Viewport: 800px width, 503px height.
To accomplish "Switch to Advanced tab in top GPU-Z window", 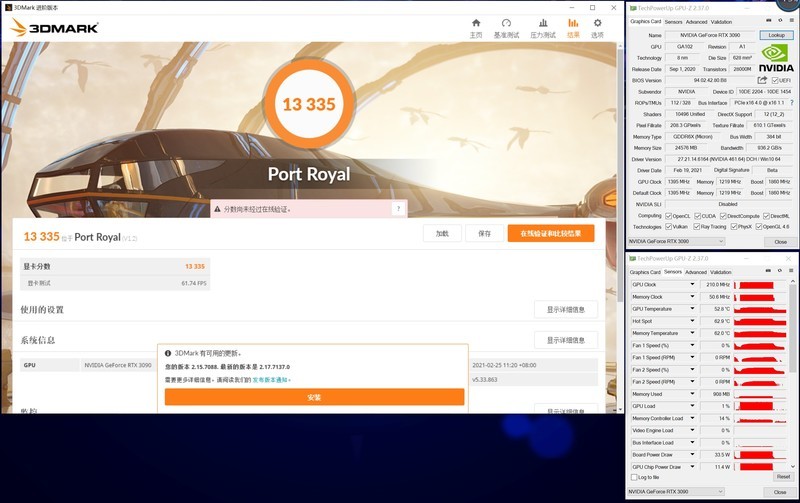I will pyautogui.click(x=696, y=22).
